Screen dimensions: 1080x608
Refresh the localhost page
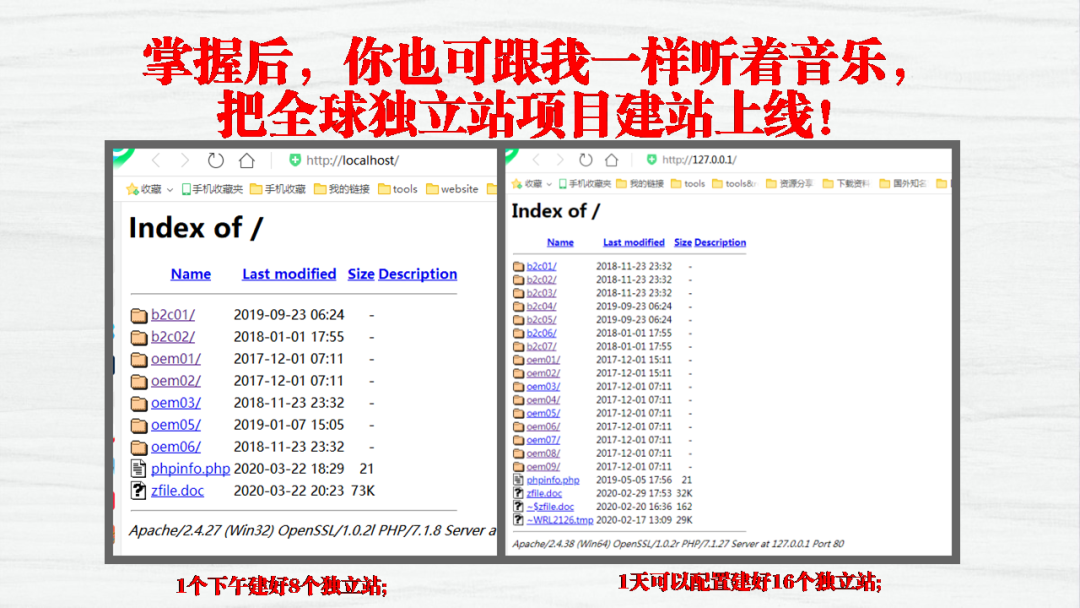[x=215, y=160]
